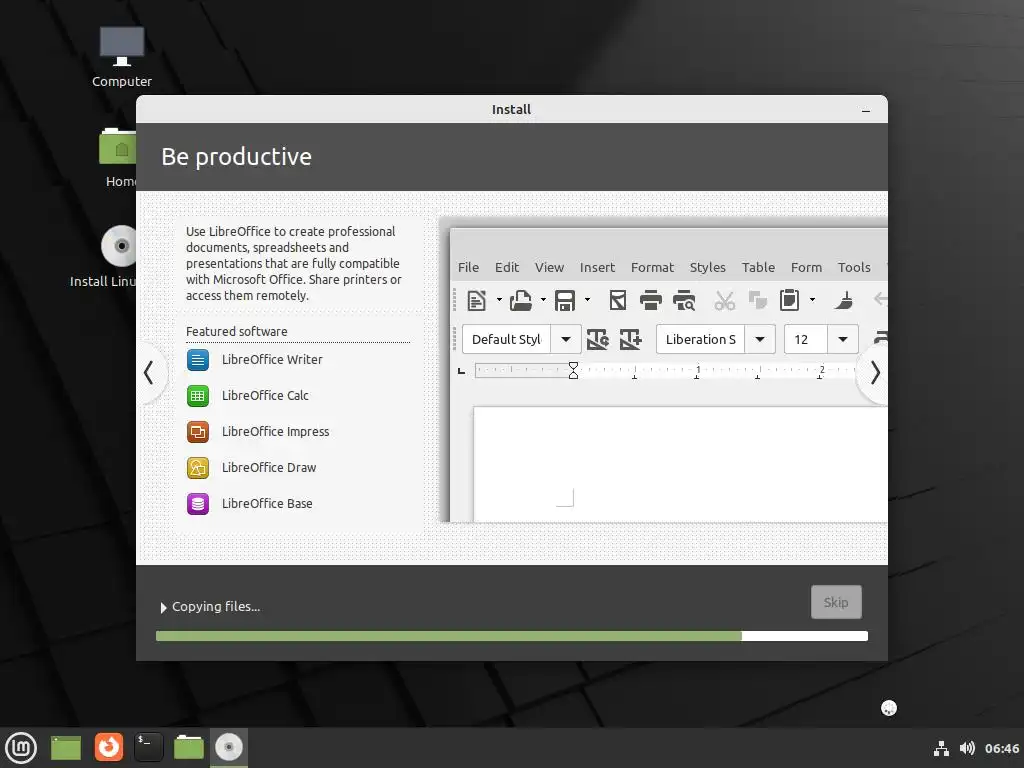
Task: Open the Files manager taskbar icon
Action: pos(189,747)
